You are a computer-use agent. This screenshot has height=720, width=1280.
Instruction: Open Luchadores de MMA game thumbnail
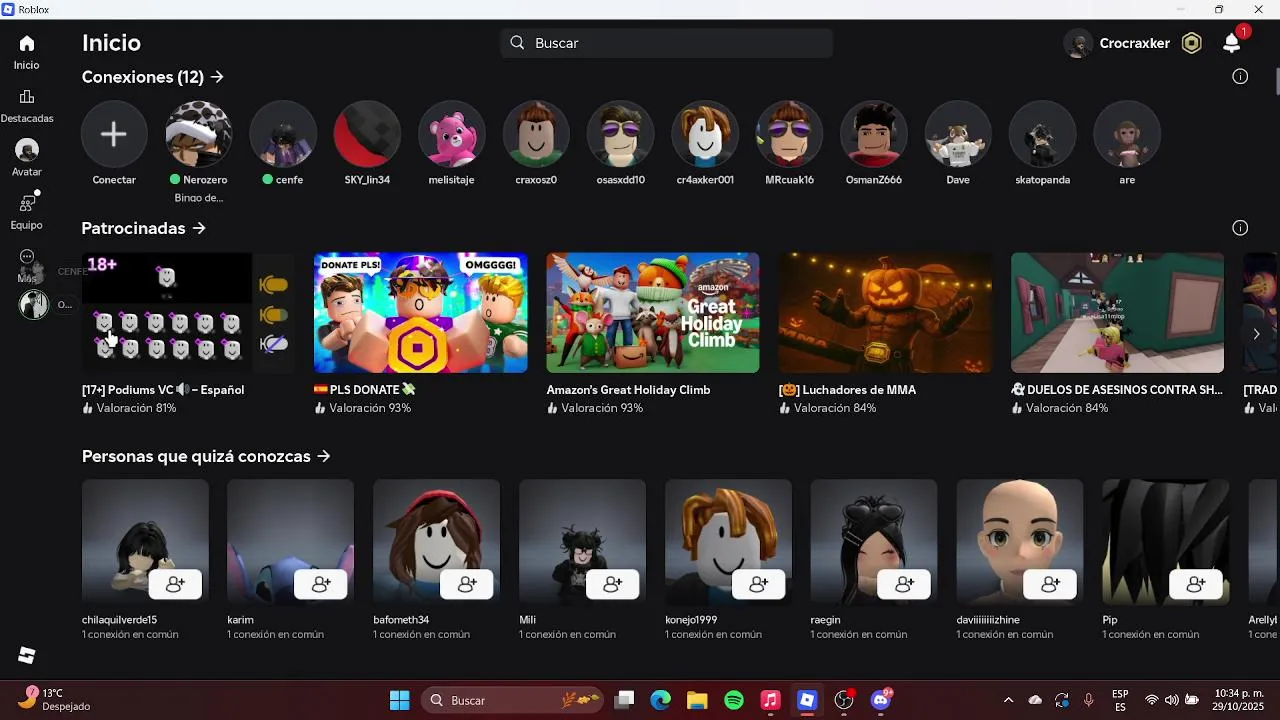[885, 313]
